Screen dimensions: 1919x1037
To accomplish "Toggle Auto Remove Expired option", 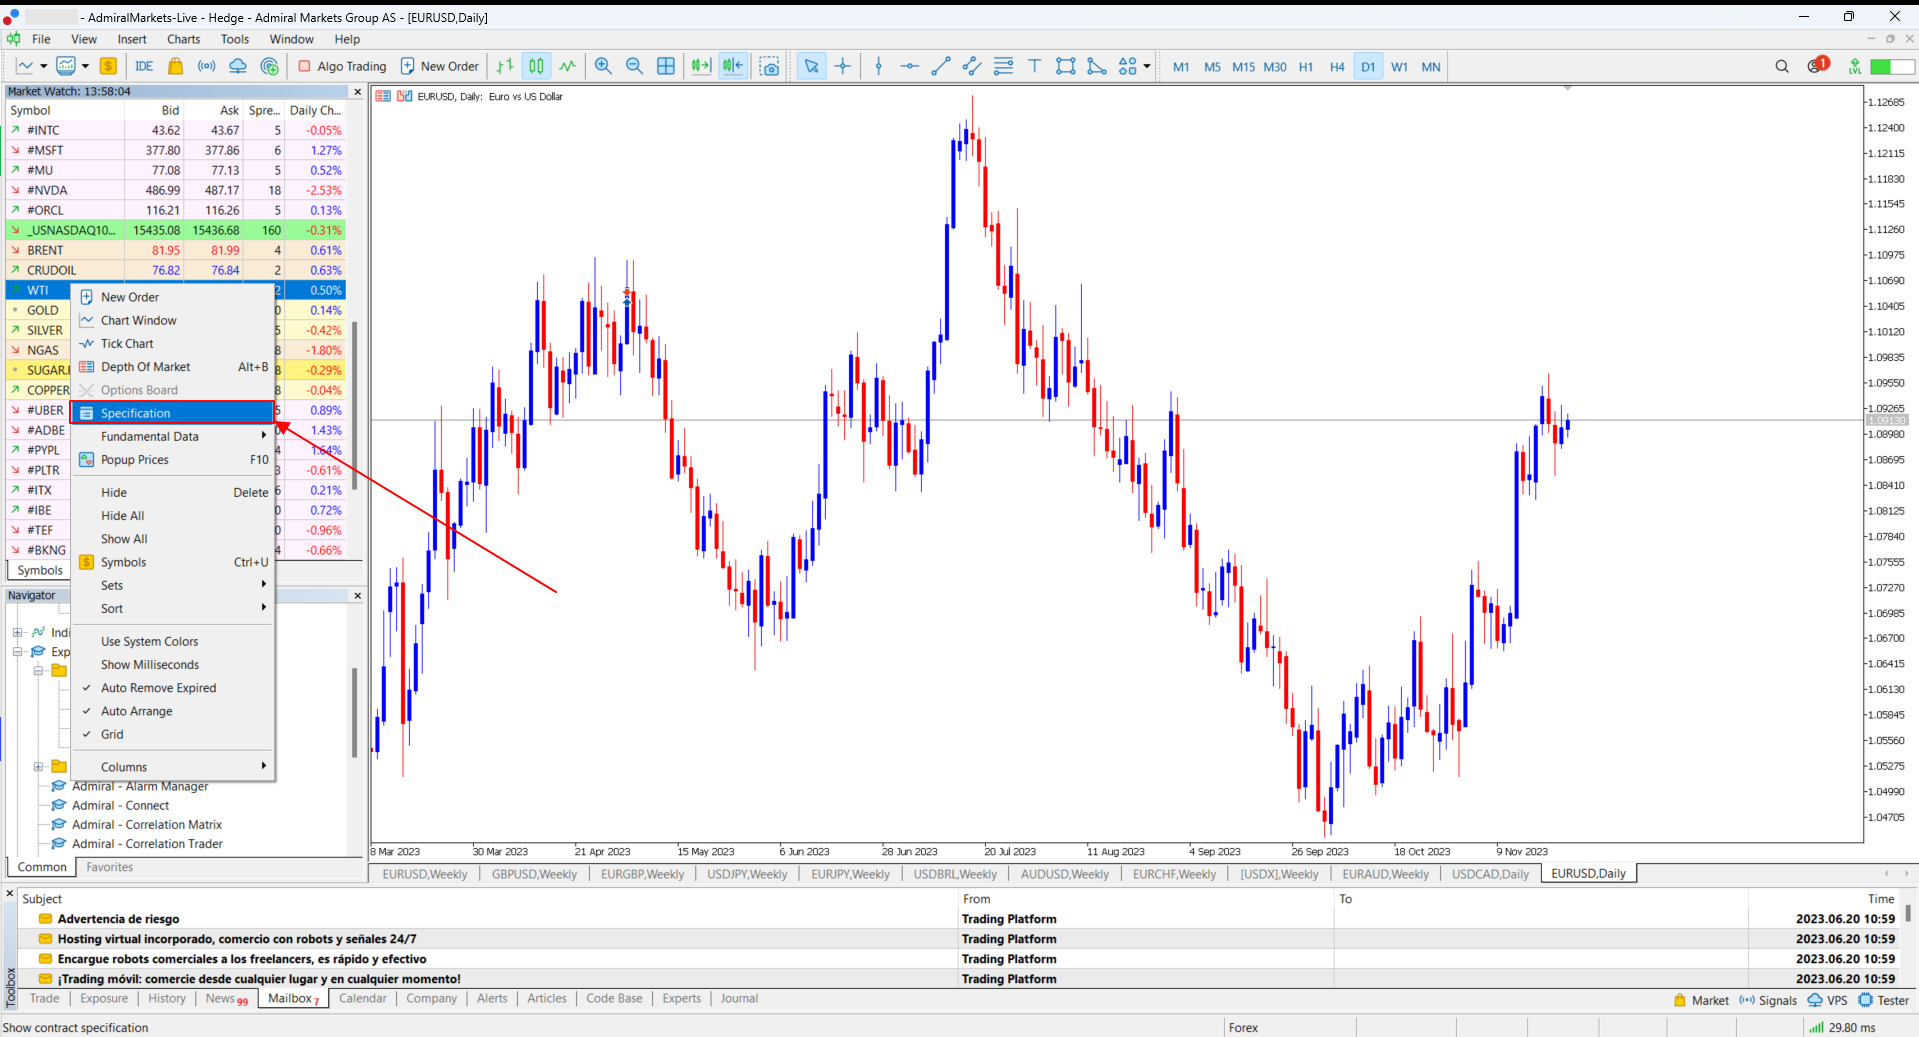I will 158,688.
